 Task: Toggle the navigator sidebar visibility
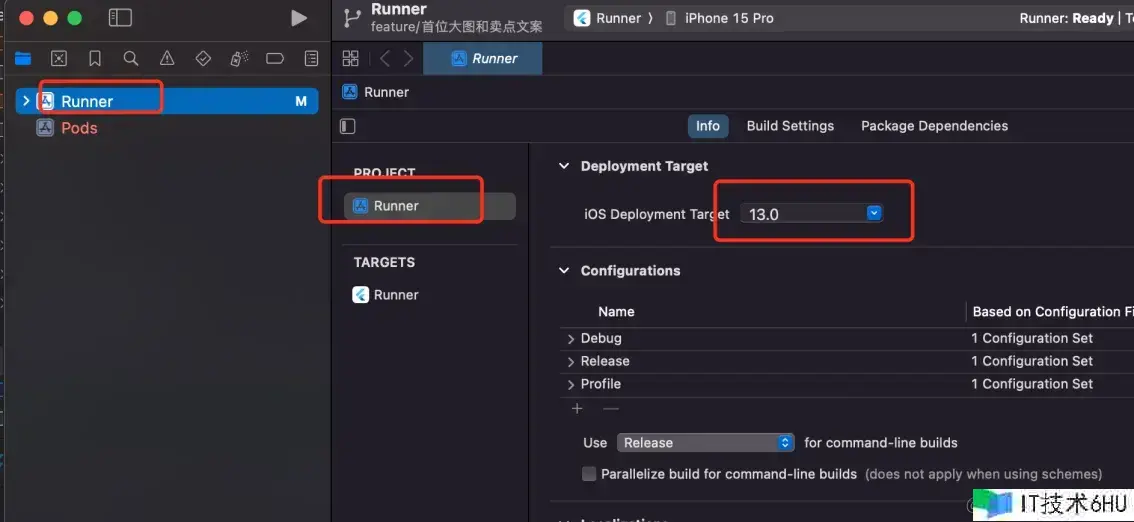pyautogui.click(x=120, y=18)
